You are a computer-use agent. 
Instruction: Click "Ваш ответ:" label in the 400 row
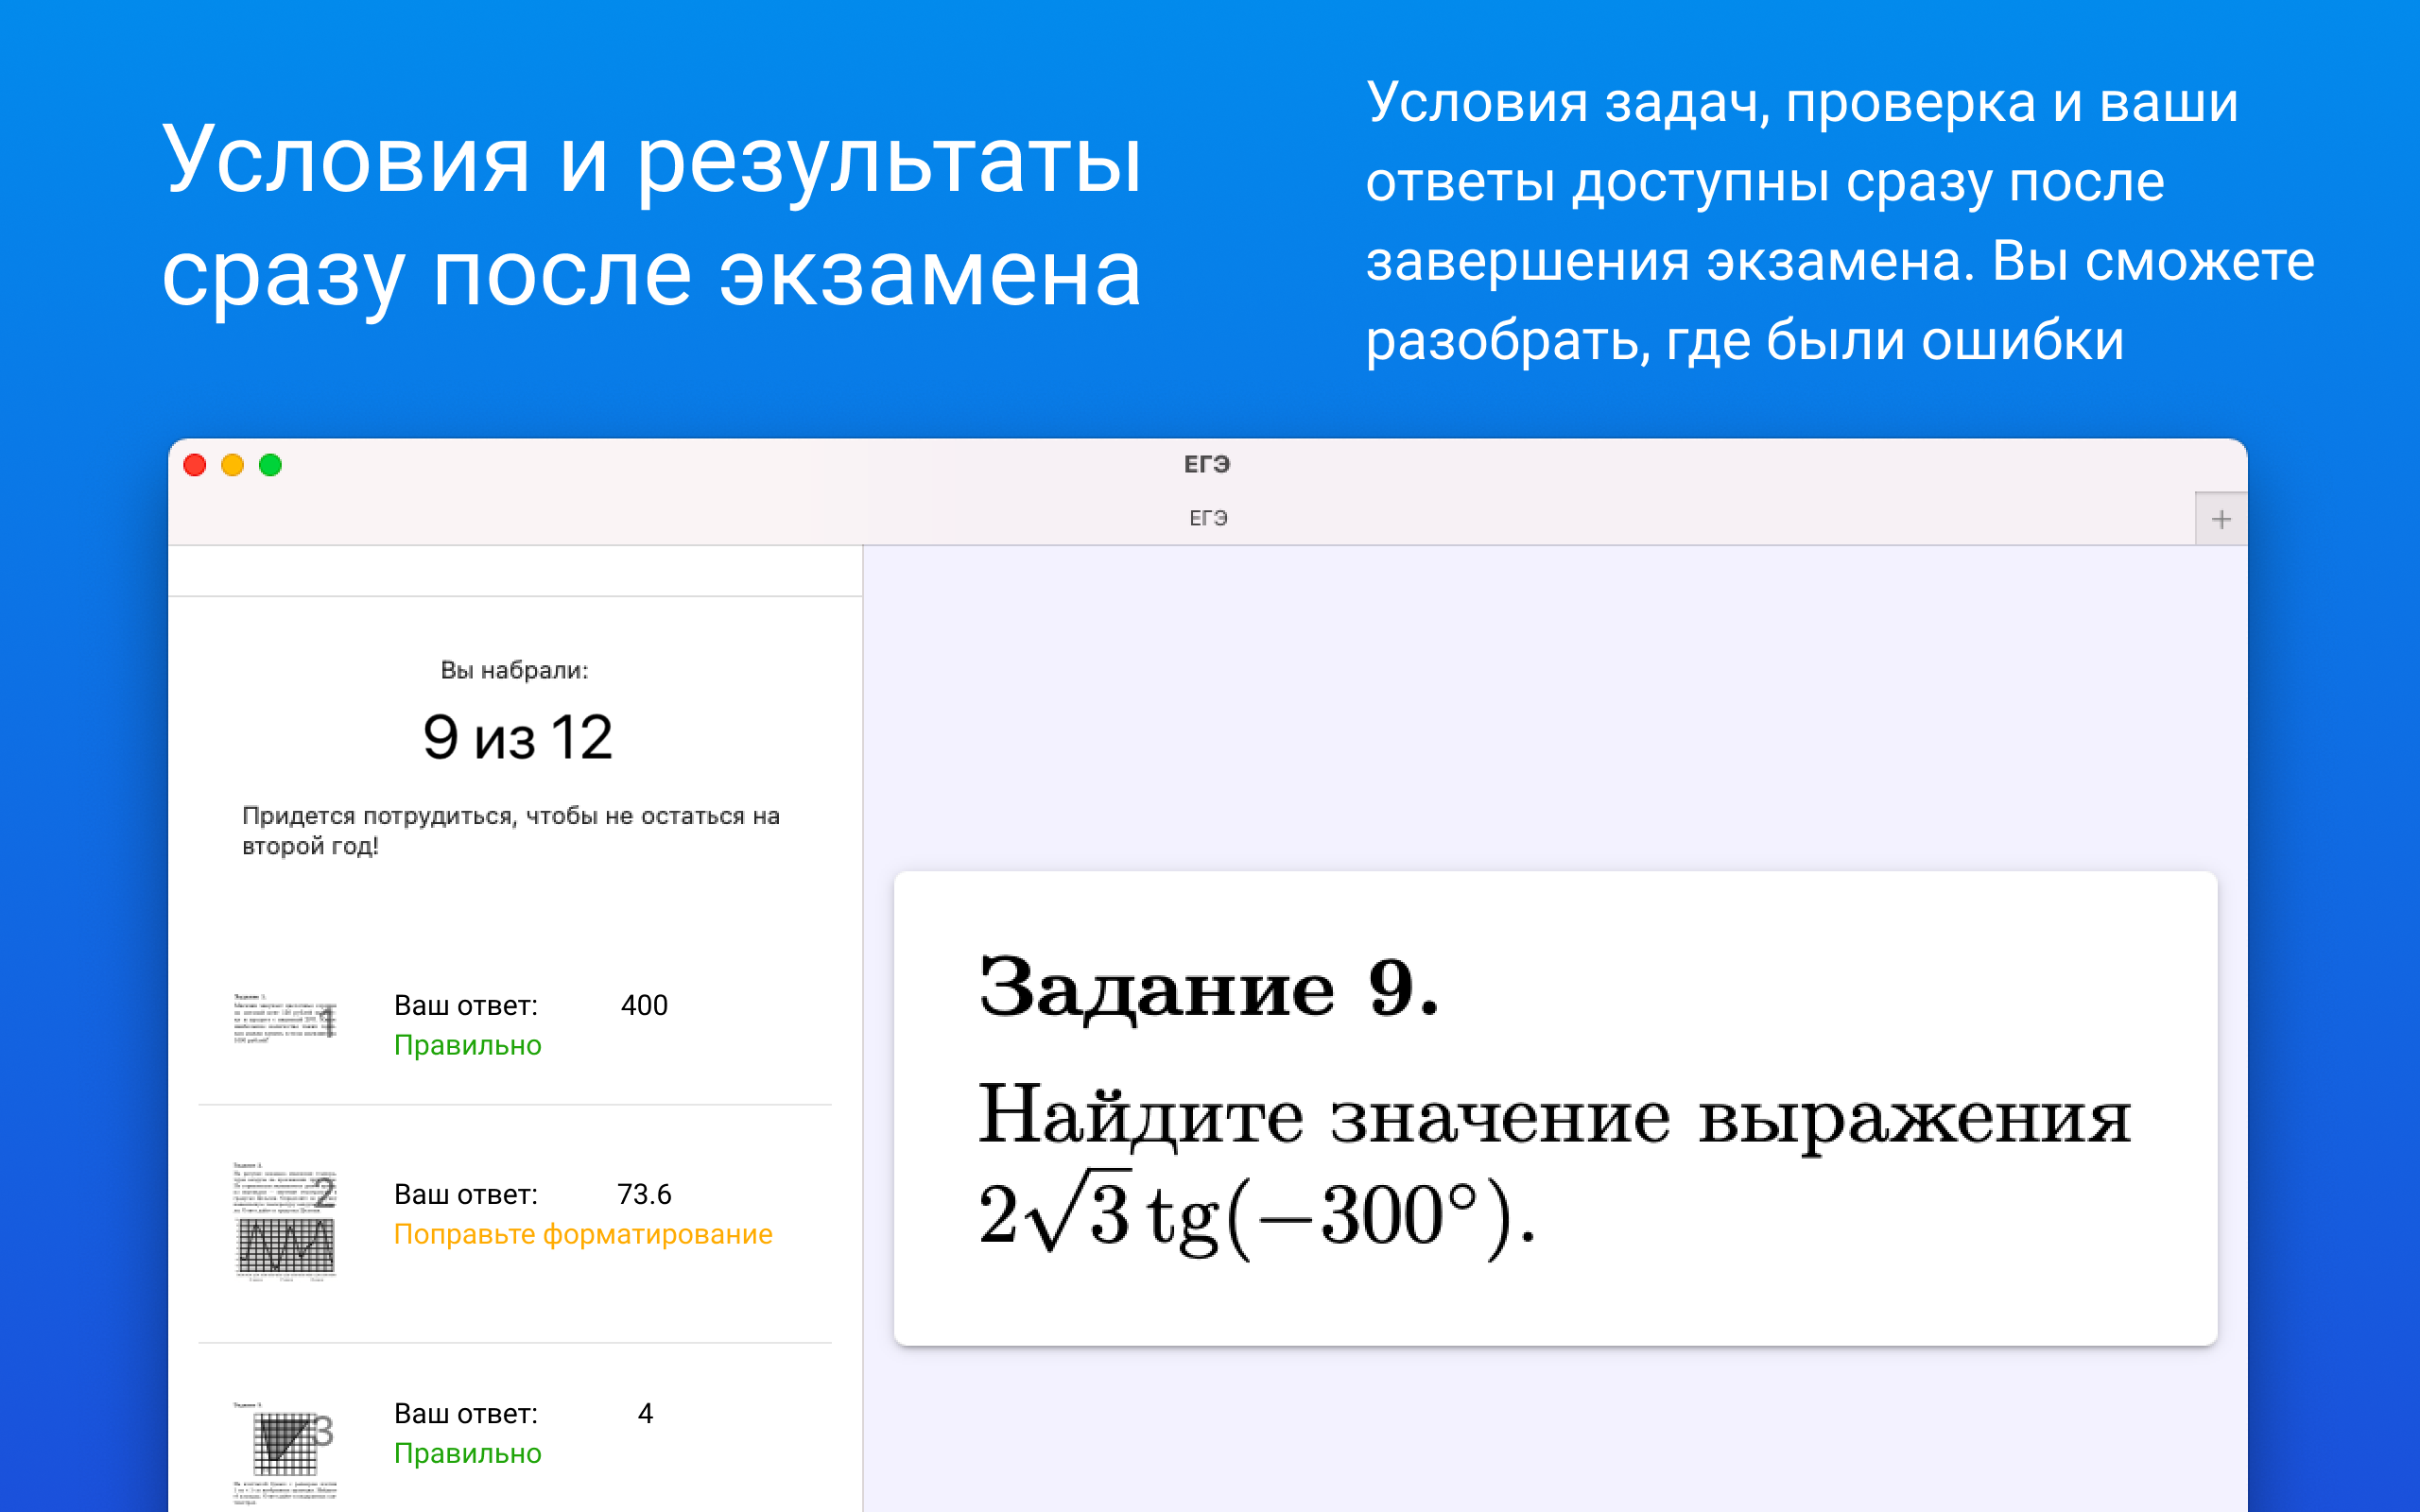point(465,1005)
